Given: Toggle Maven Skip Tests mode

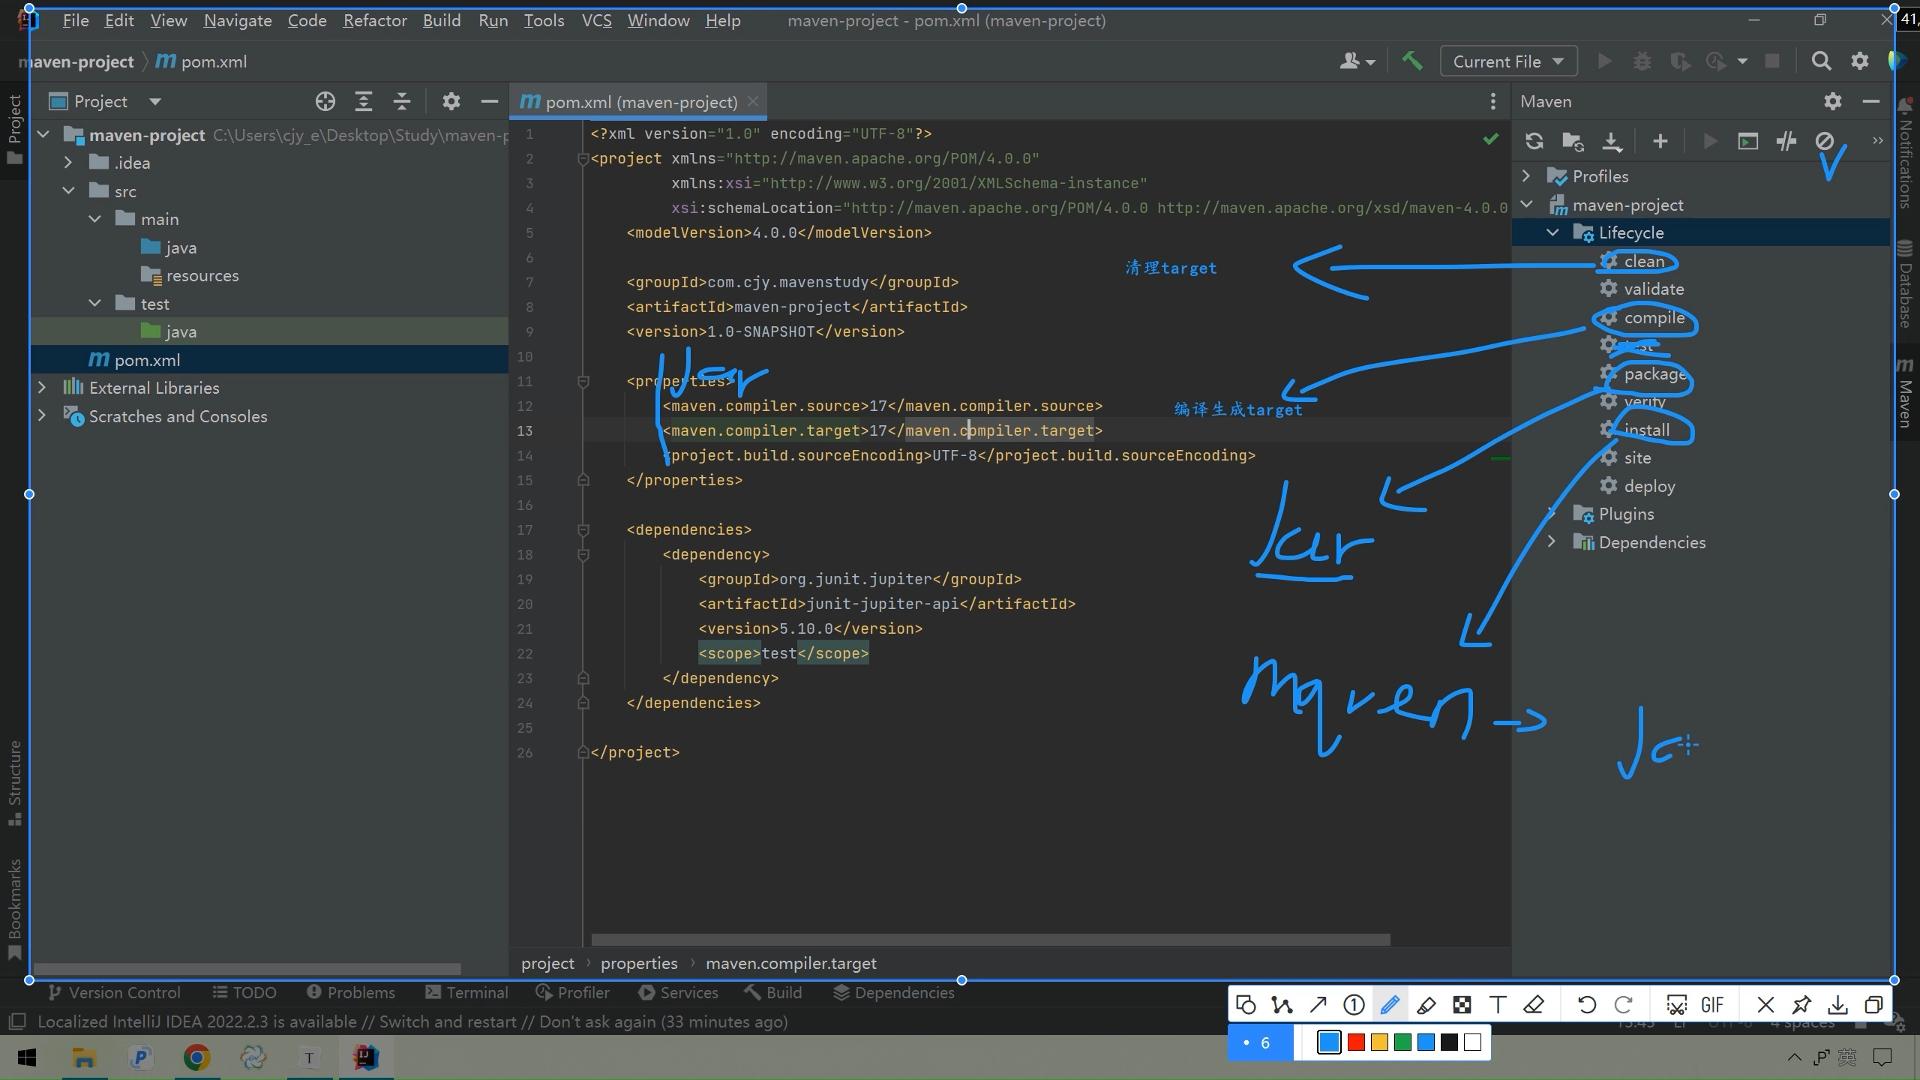Looking at the screenshot, I should pos(1825,141).
